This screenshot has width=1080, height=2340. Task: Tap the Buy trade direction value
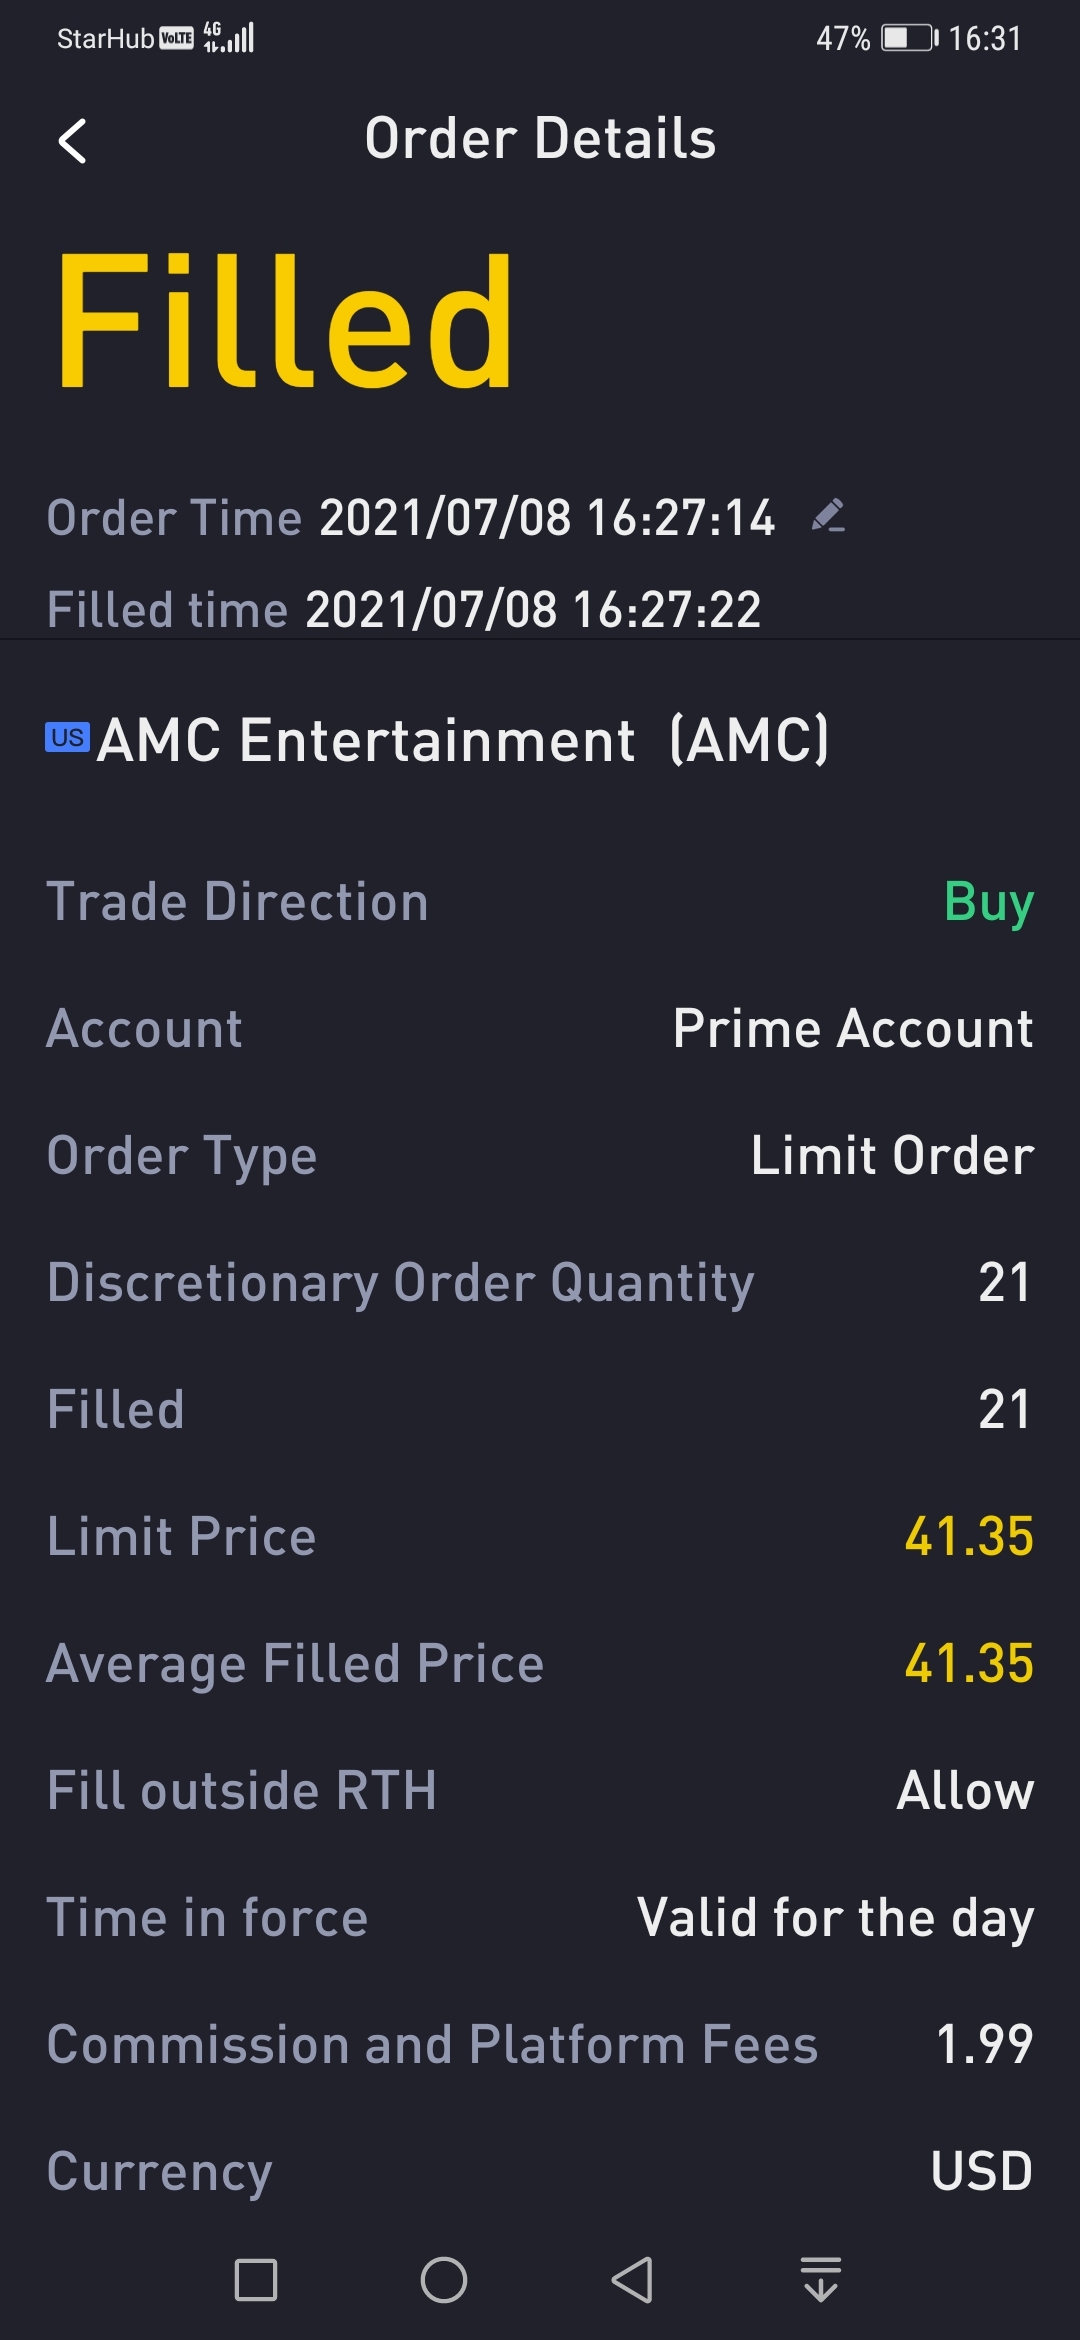pos(988,902)
